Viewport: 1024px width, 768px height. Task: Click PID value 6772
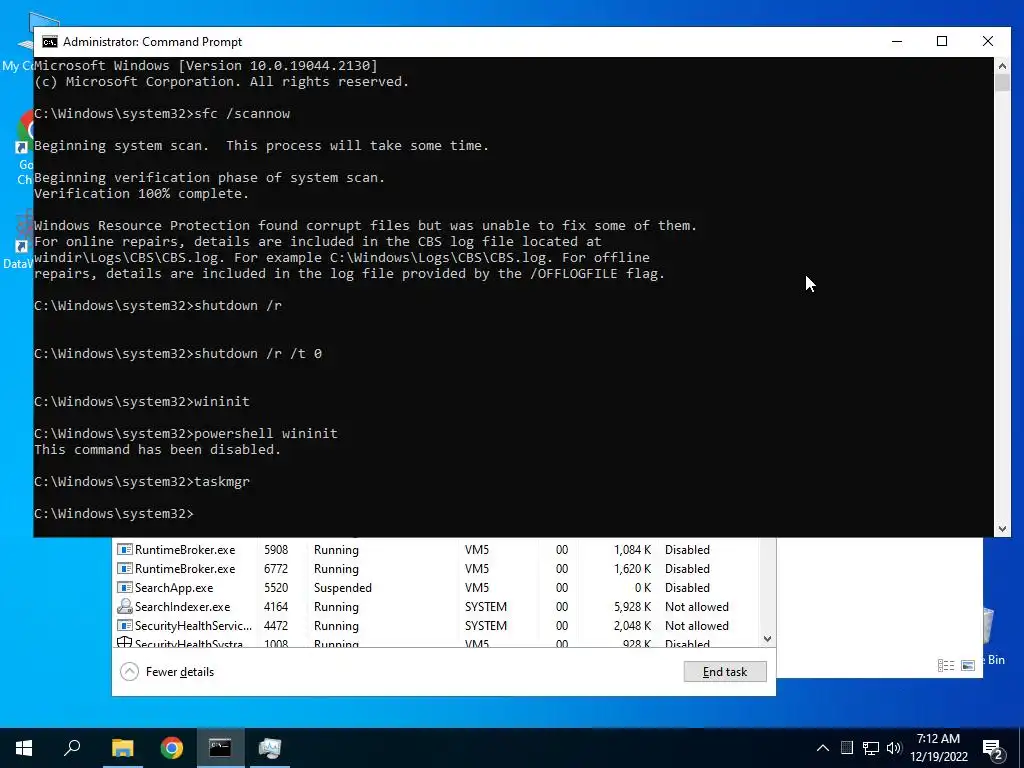[276, 569]
